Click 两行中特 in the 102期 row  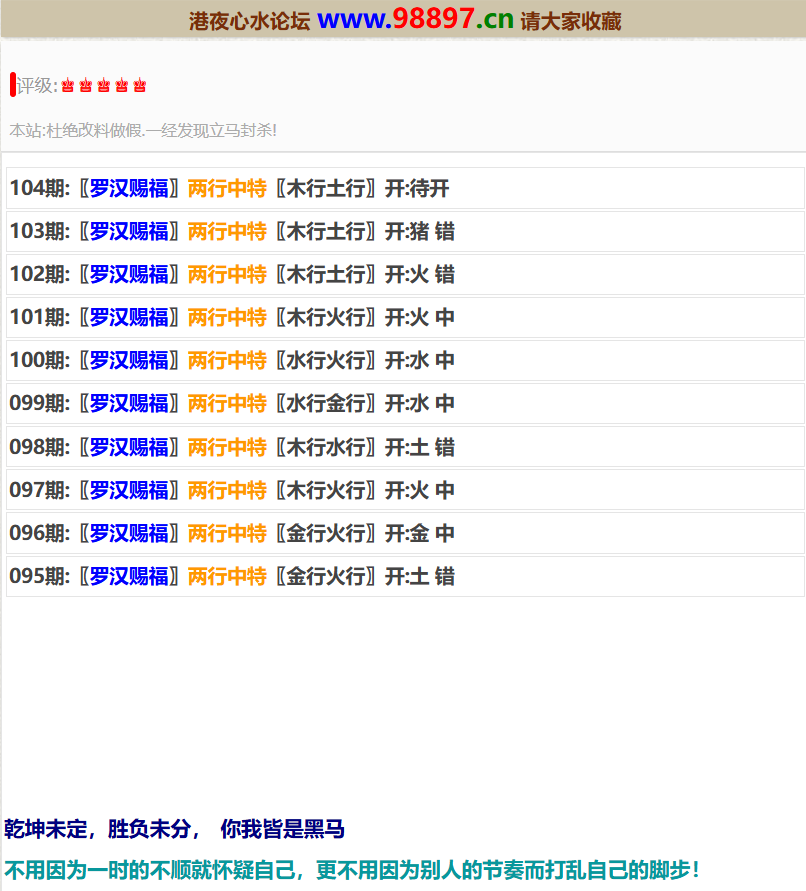point(227,274)
